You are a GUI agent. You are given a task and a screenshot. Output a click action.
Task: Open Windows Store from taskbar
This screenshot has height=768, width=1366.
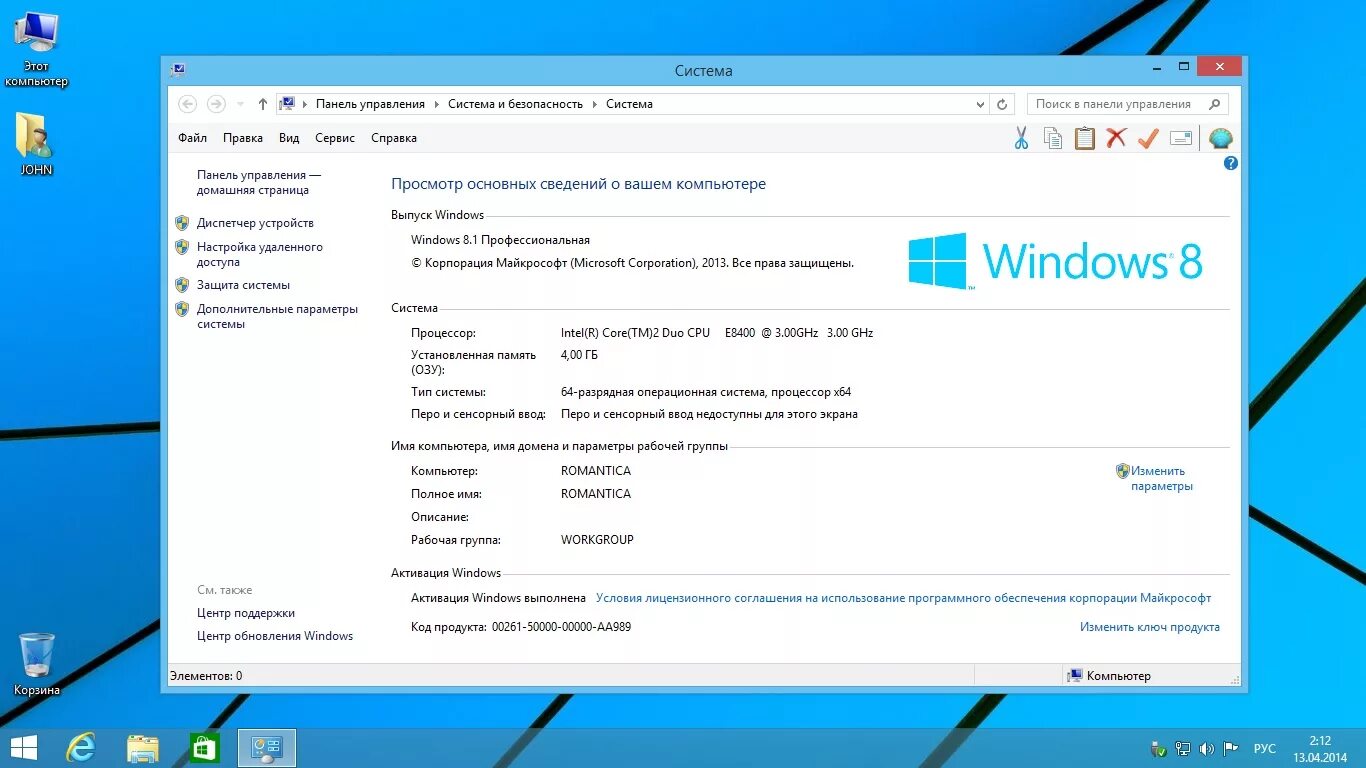click(204, 748)
